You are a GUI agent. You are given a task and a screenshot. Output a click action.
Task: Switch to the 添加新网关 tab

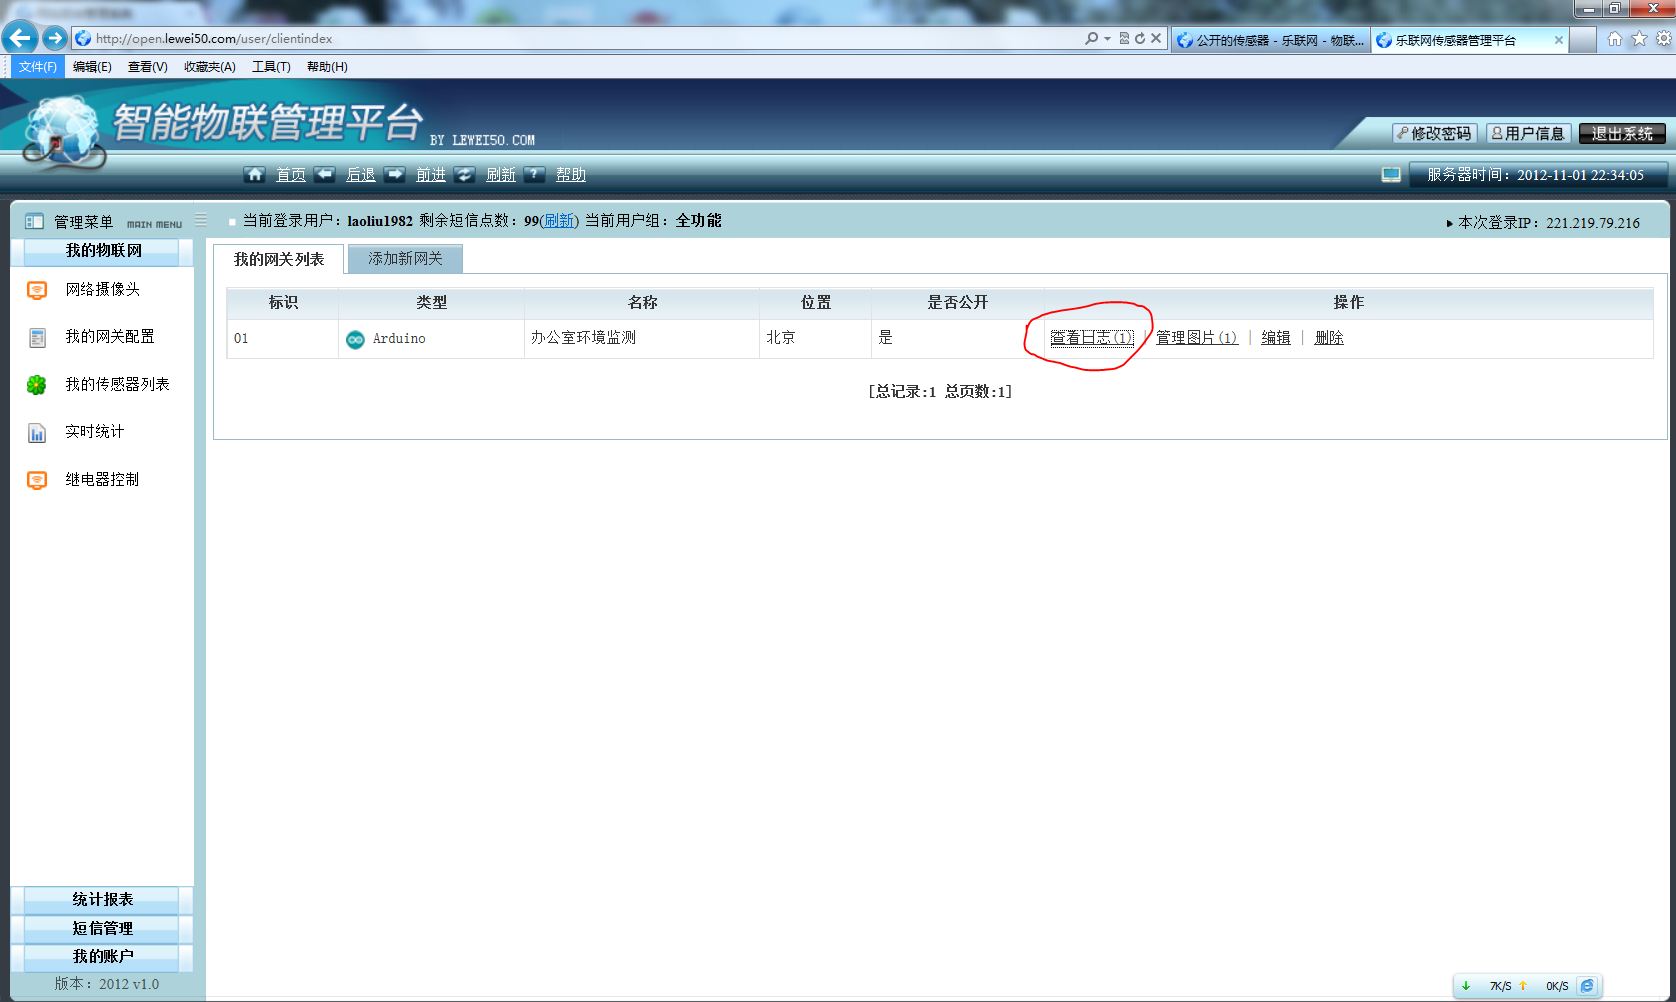405,259
